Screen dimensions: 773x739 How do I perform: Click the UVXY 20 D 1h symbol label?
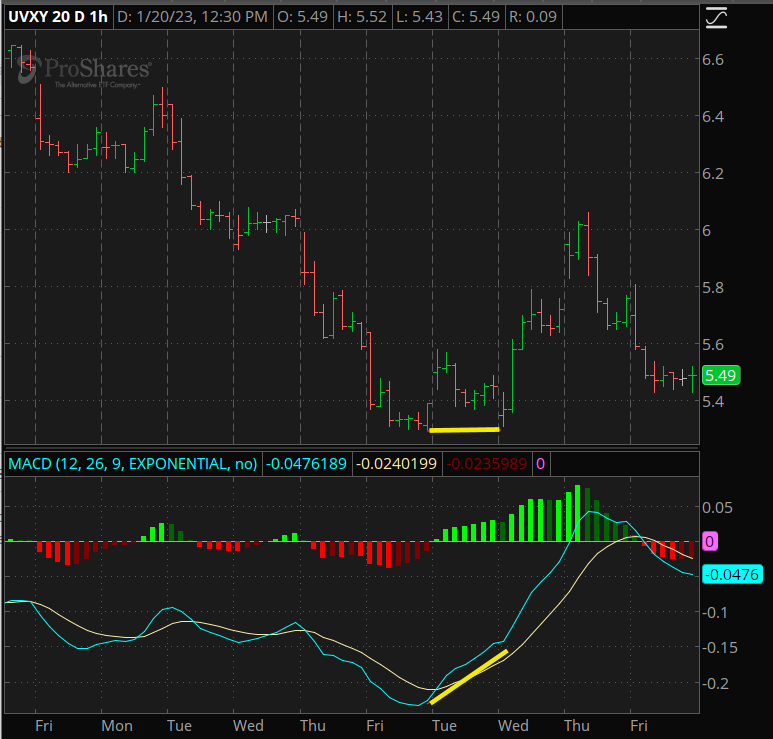(58, 17)
